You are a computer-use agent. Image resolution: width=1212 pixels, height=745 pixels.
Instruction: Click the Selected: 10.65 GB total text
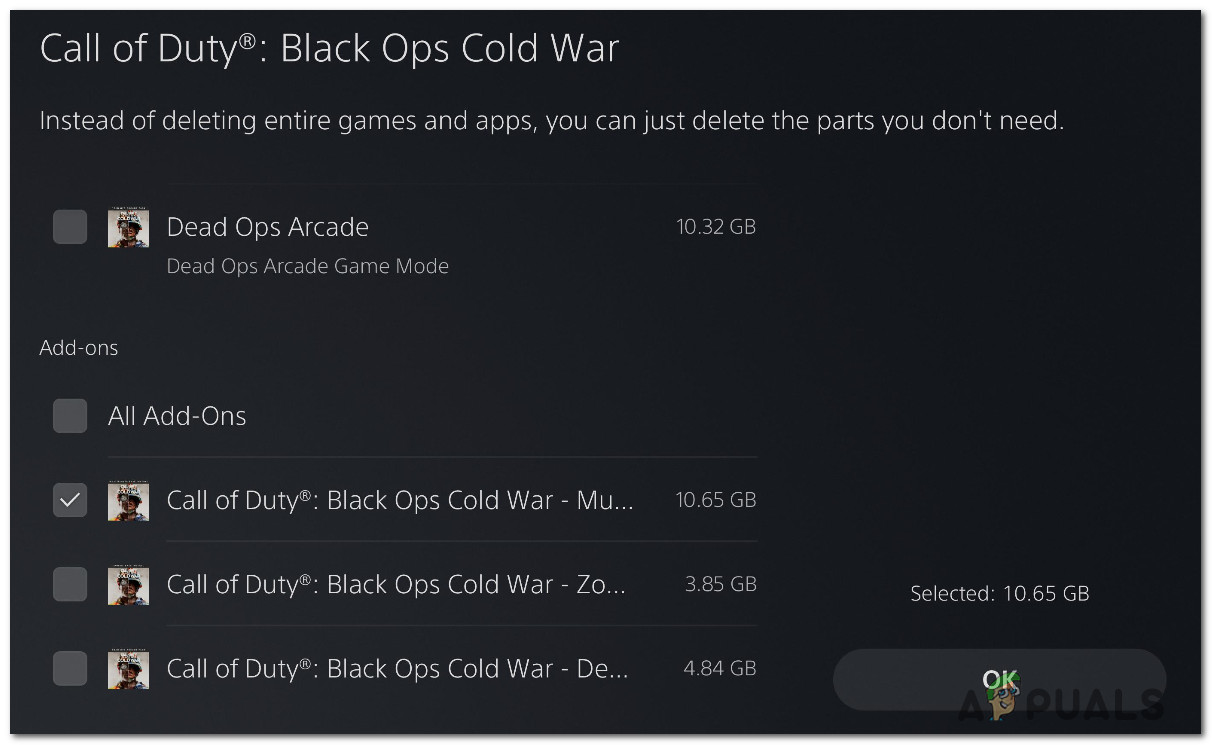pyautogui.click(x=999, y=594)
